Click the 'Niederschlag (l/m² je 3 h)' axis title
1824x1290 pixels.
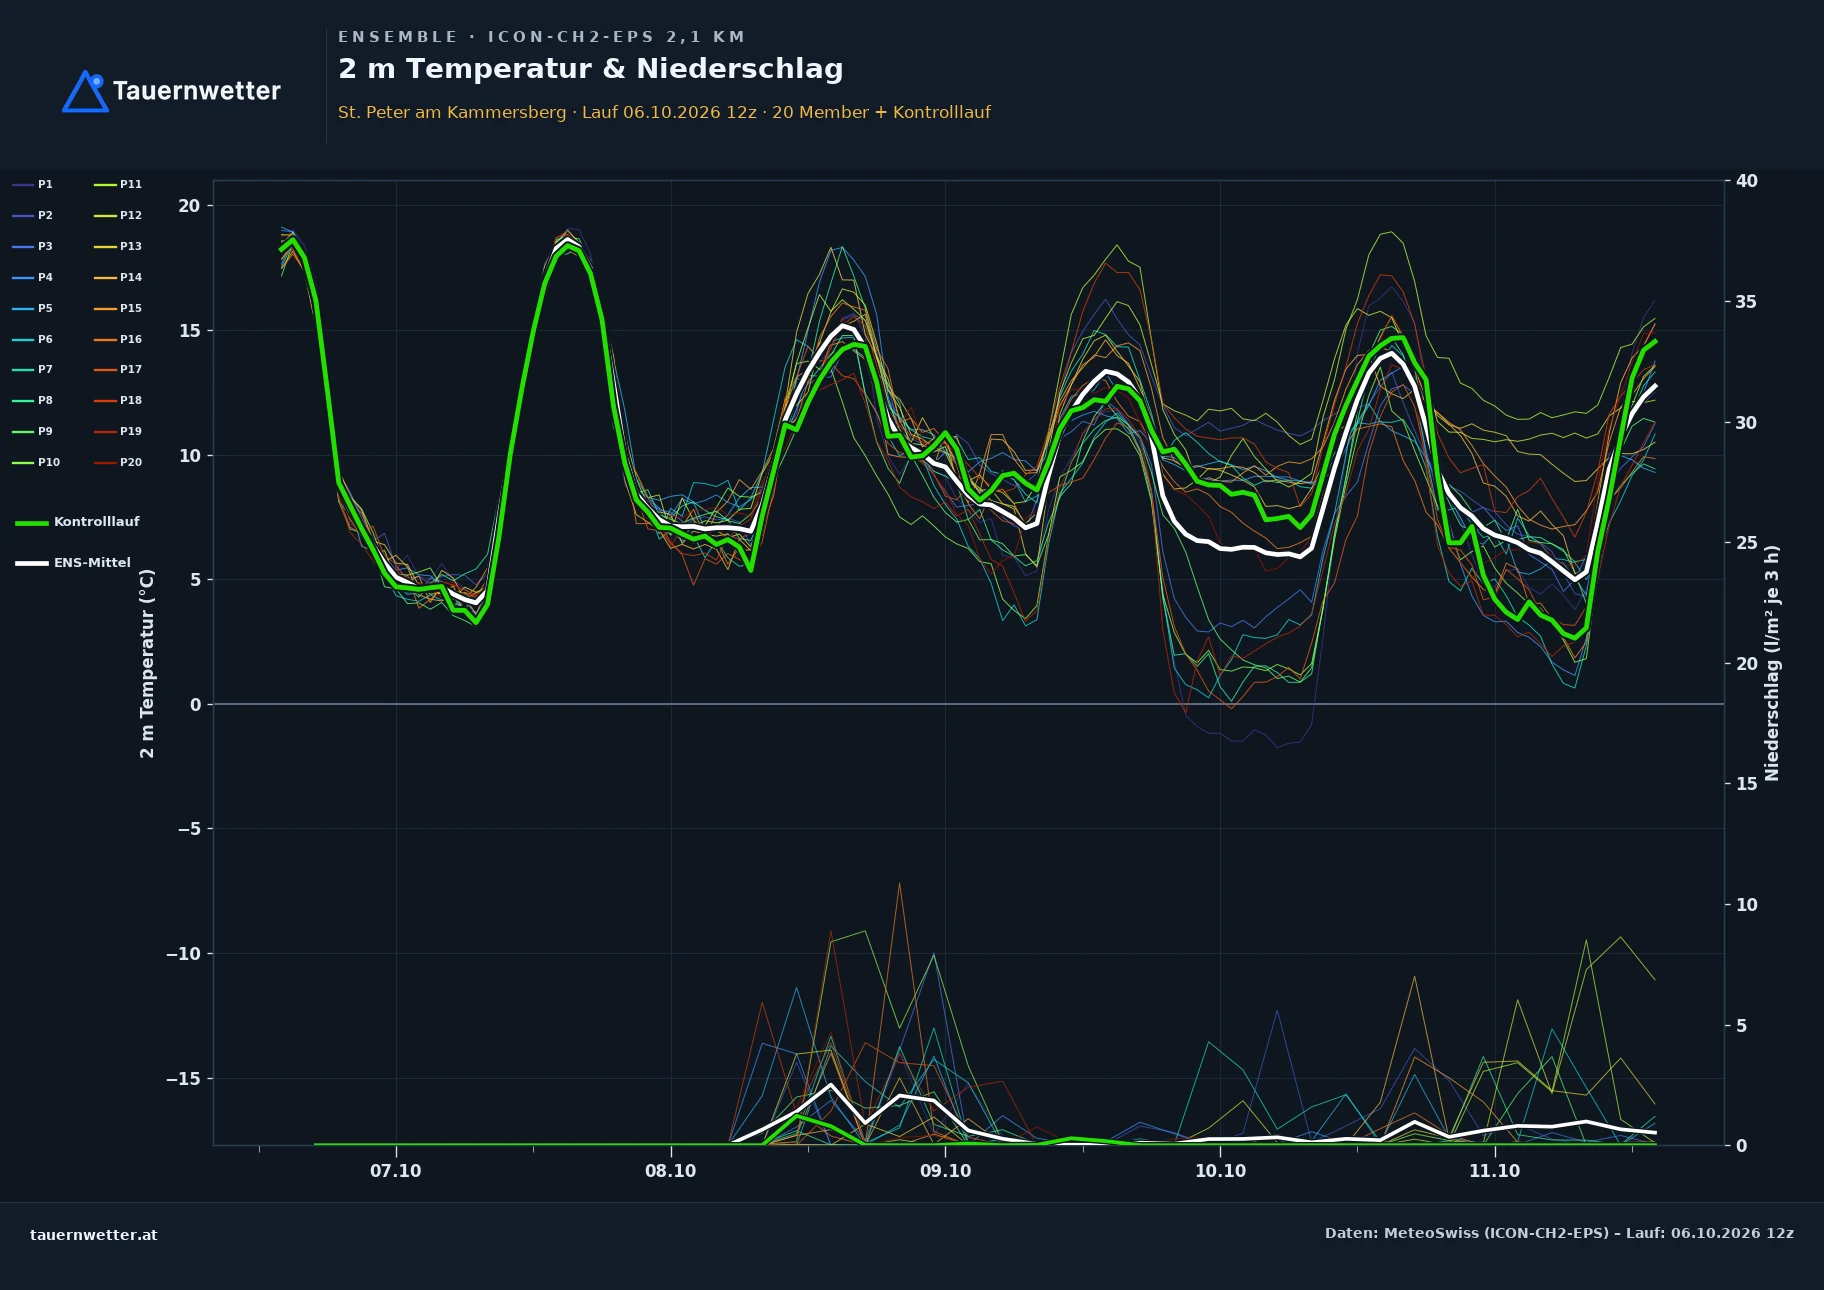click(x=1772, y=663)
